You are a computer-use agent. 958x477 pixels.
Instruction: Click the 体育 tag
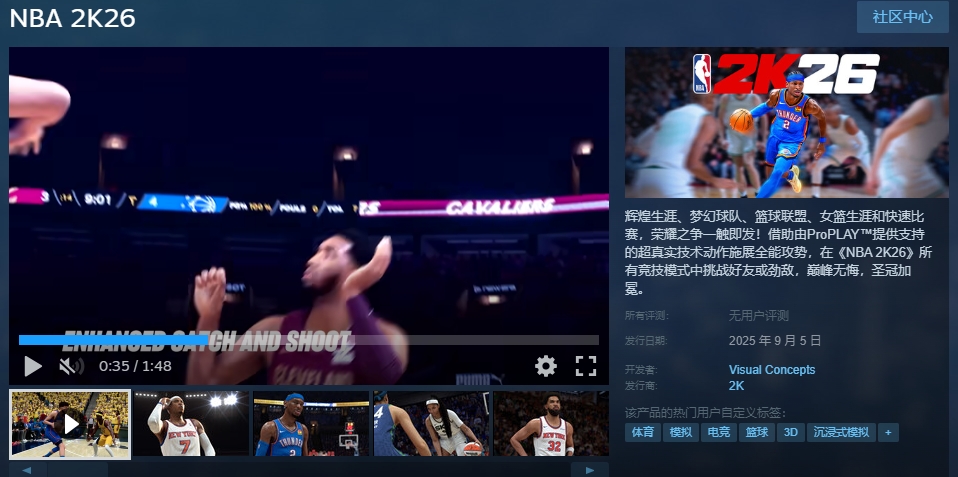coord(643,432)
